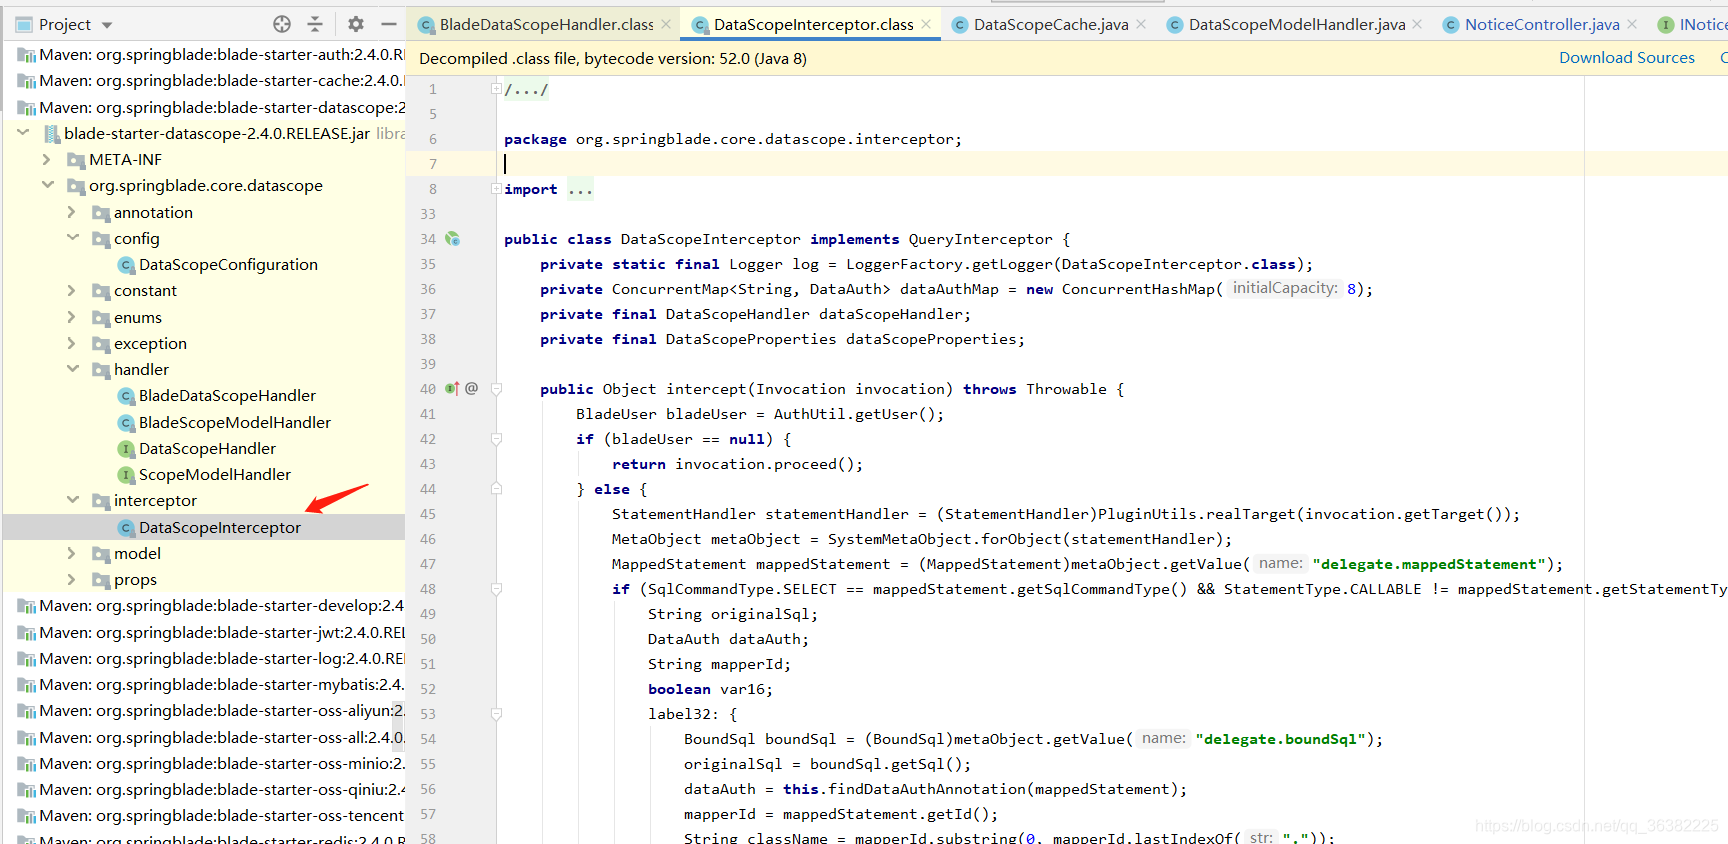
Task: Select the DataScopeInterceptor.class tab
Action: tap(813, 24)
